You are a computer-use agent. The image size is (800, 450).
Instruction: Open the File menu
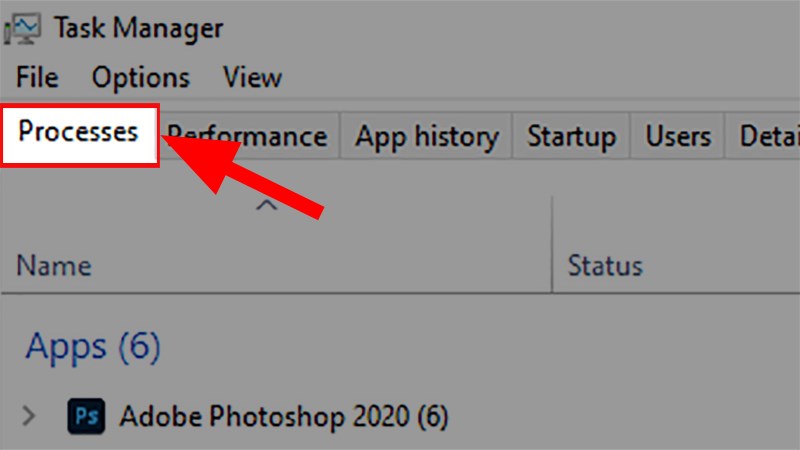coord(37,77)
